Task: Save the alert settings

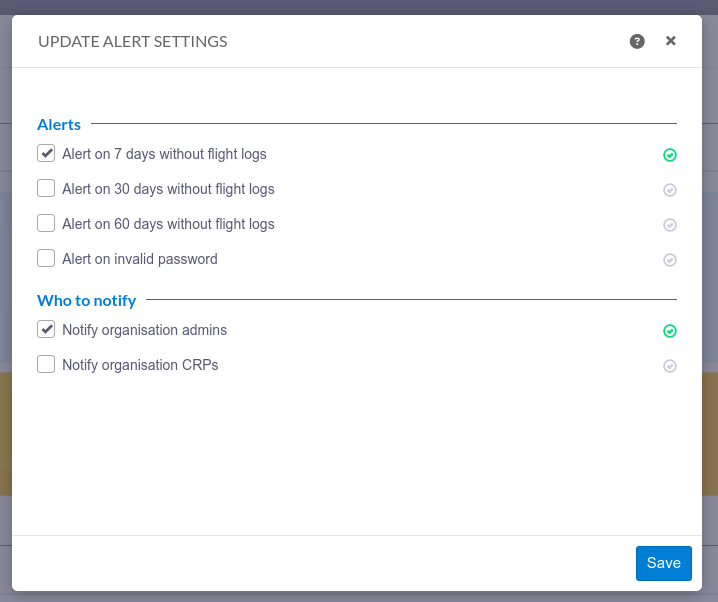Action: 664,563
